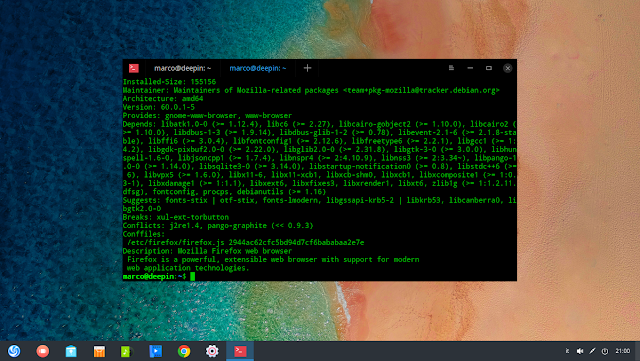Click the 'Provides: gnome-www-browser' line
The image size is (640, 361).
(x=207, y=116)
